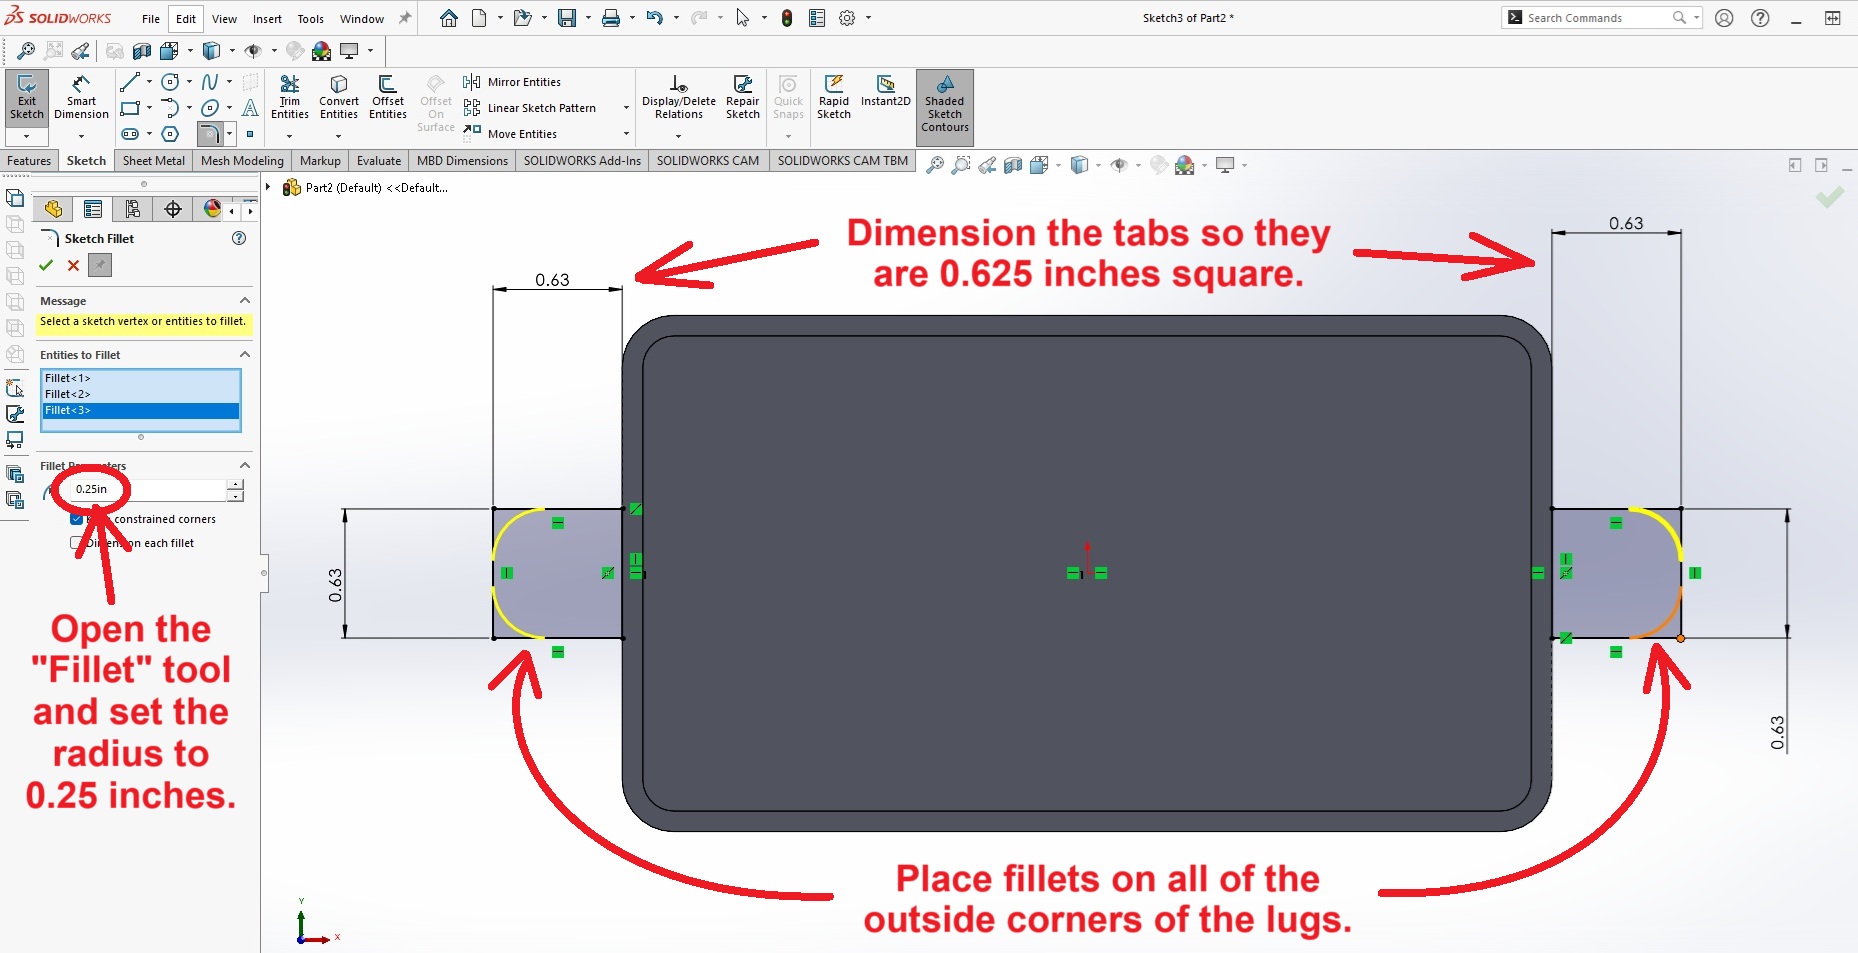Accept the Sketch Fillet with green checkmark
This screenshot has width=1858, height=953.
[x=46, y=265]
